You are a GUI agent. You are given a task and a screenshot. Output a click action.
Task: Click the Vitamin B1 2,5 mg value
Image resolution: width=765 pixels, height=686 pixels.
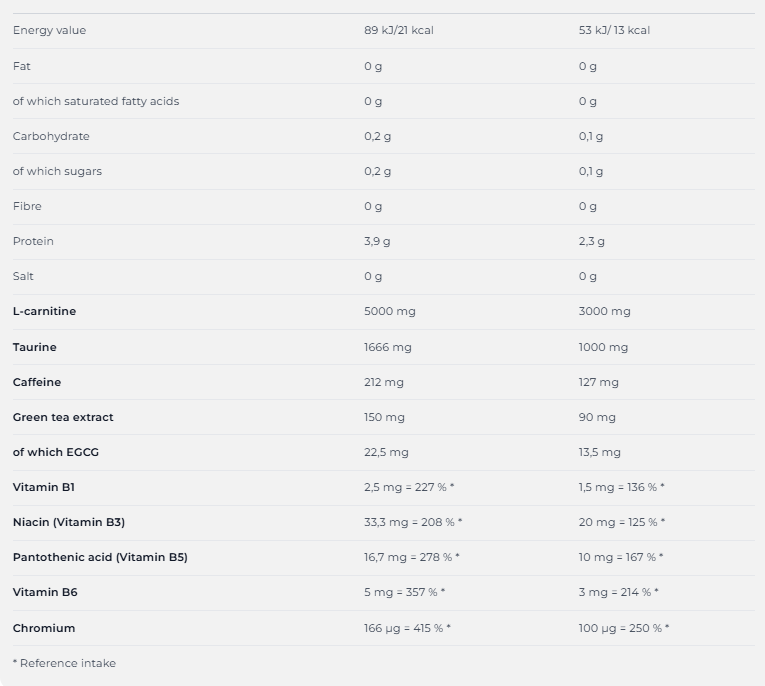(x=408, y=487)
